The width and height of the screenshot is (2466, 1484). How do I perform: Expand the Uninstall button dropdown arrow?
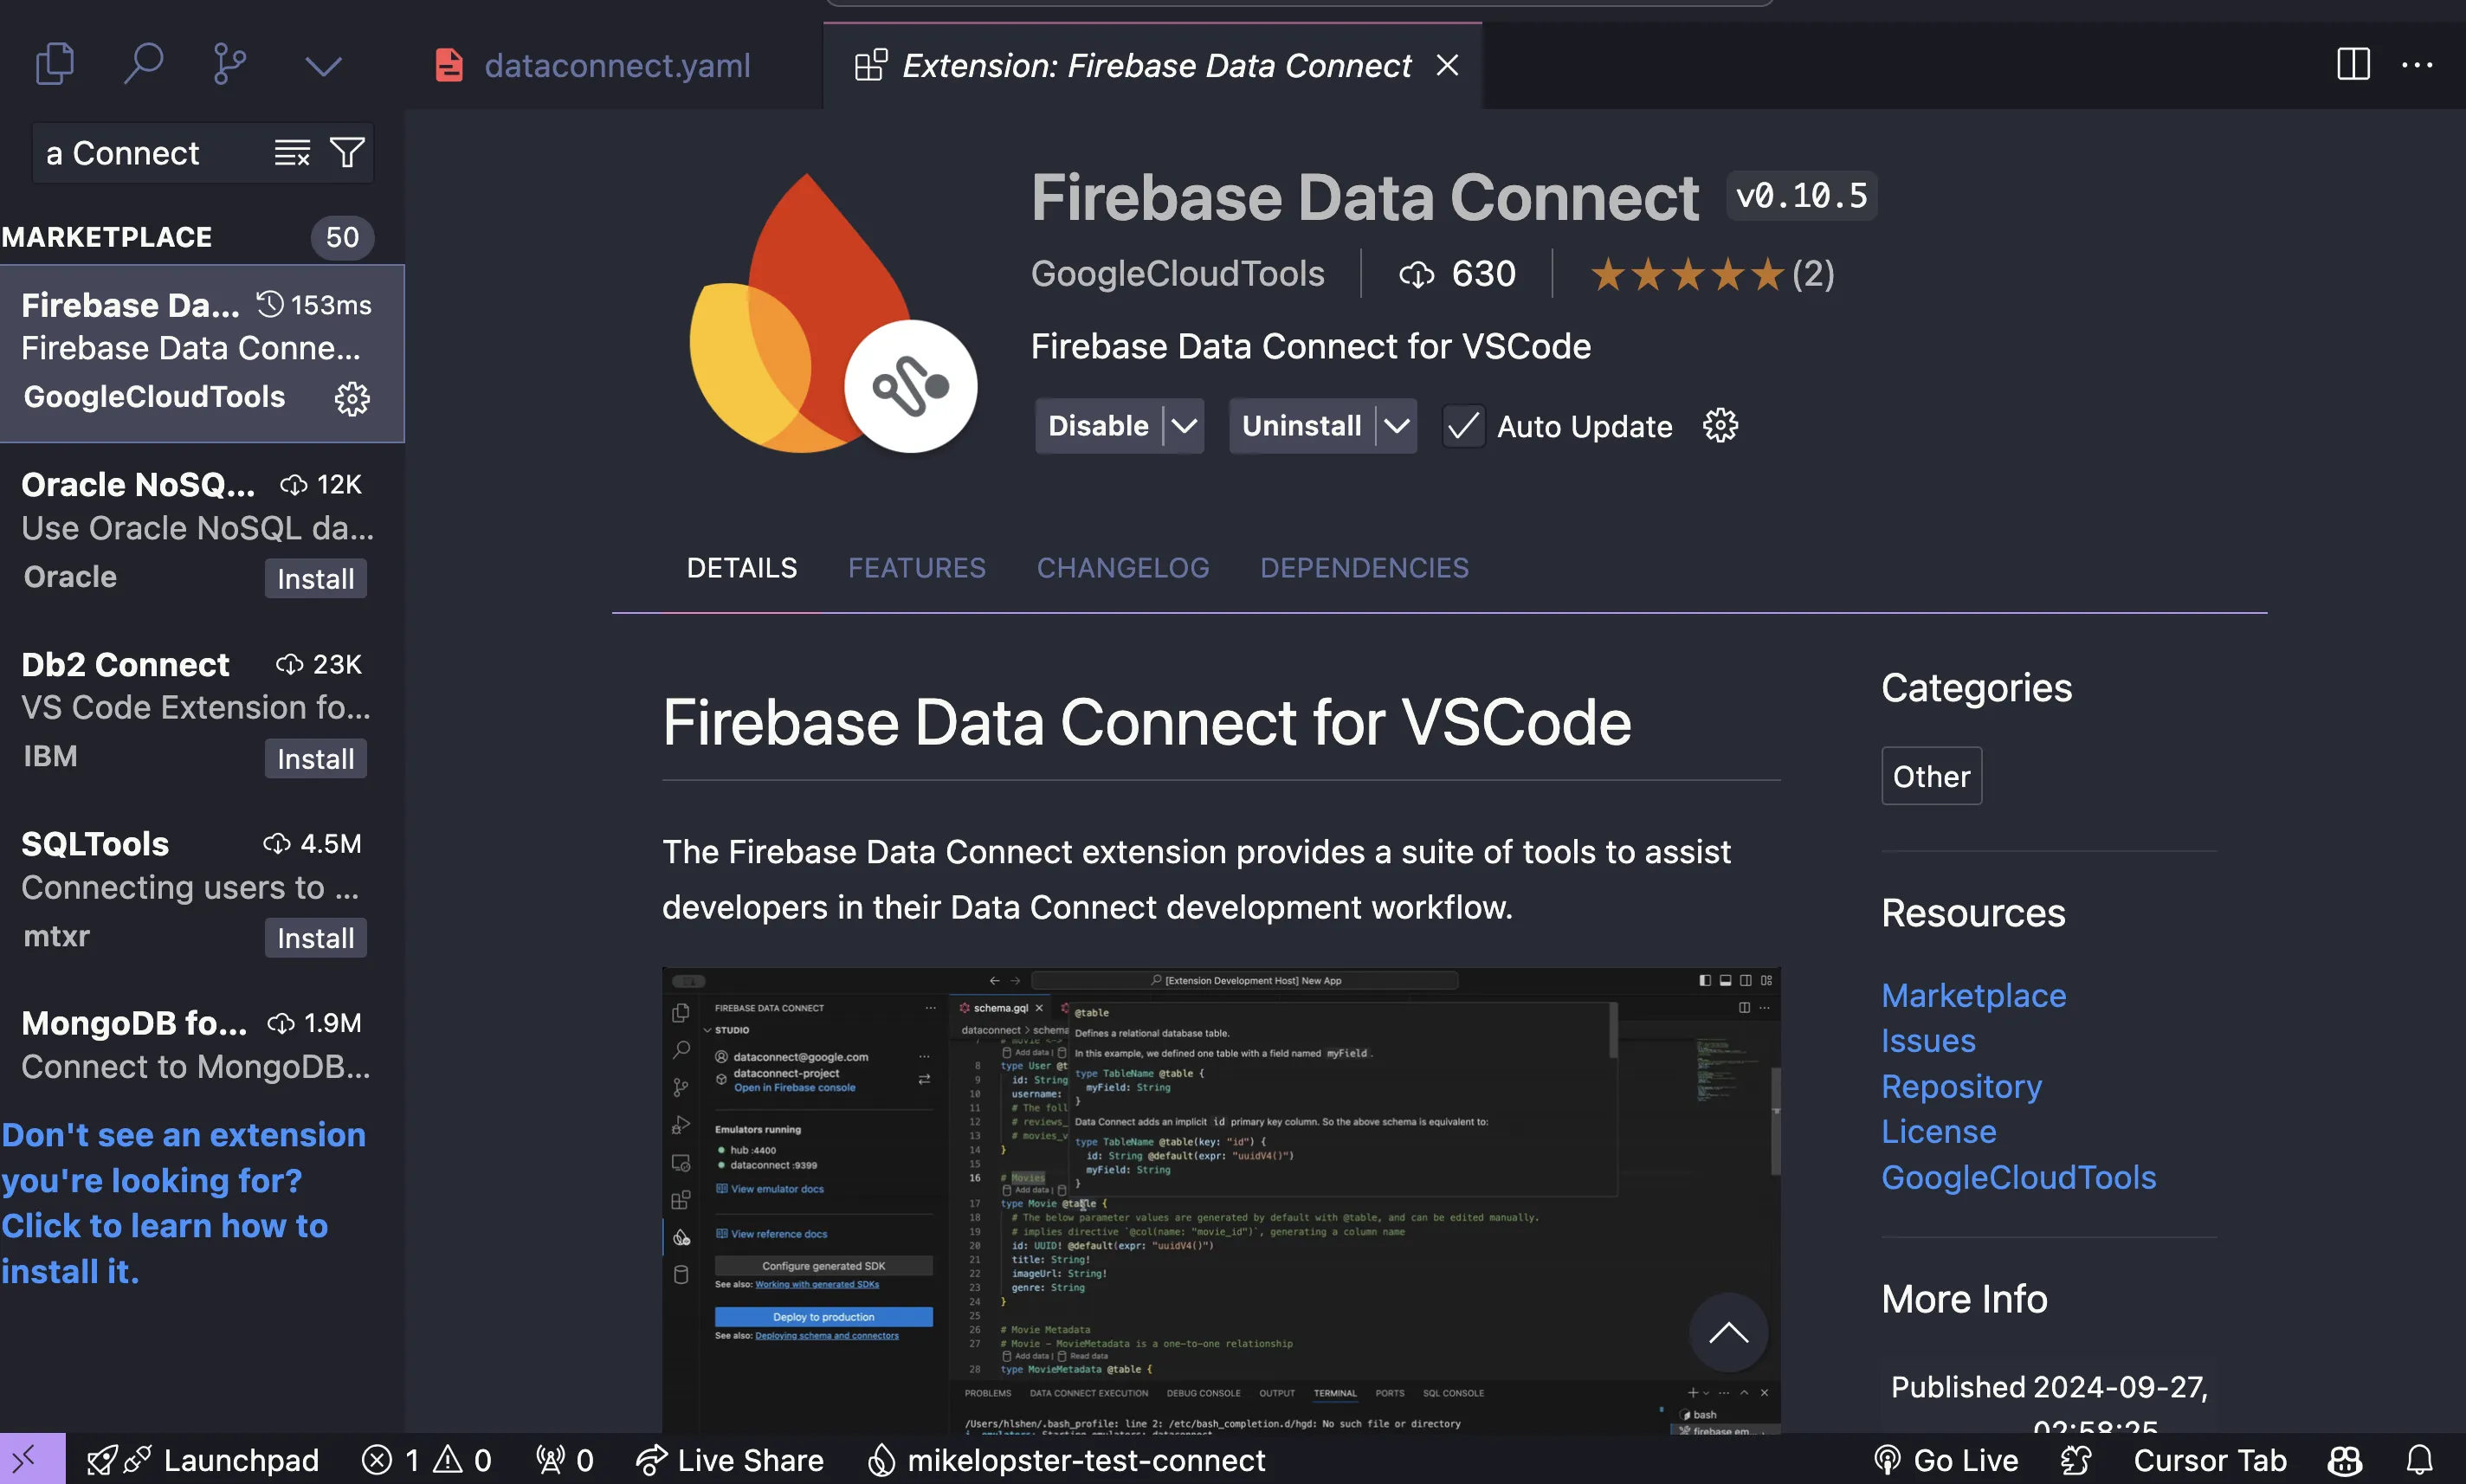[x=1395, y=426]
